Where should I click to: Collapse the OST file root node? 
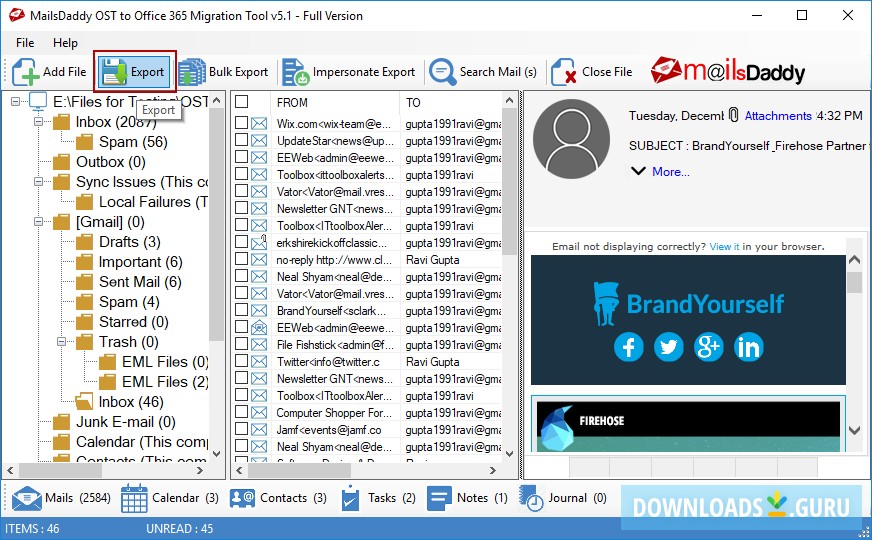point(16,101)
